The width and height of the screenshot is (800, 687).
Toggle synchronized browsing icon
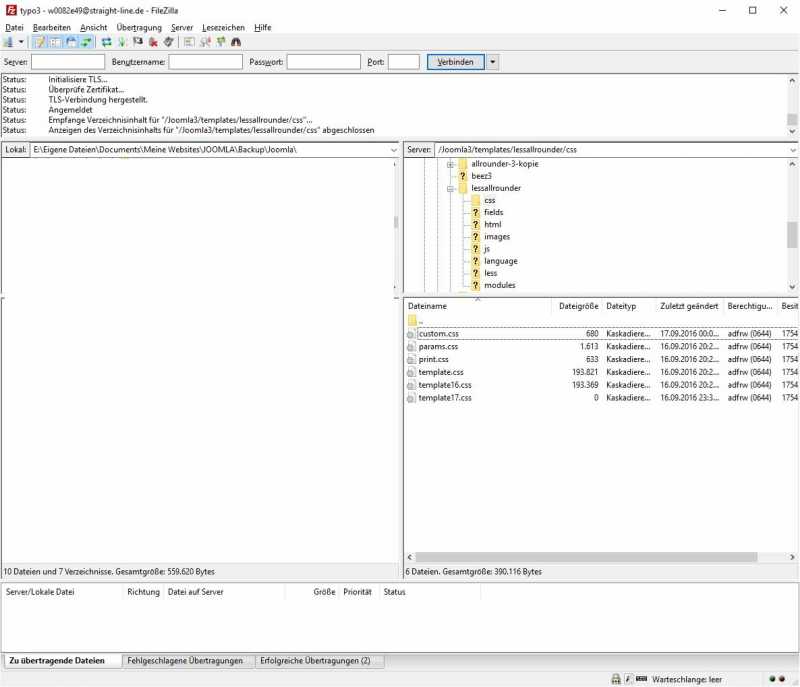coord(220,42)
